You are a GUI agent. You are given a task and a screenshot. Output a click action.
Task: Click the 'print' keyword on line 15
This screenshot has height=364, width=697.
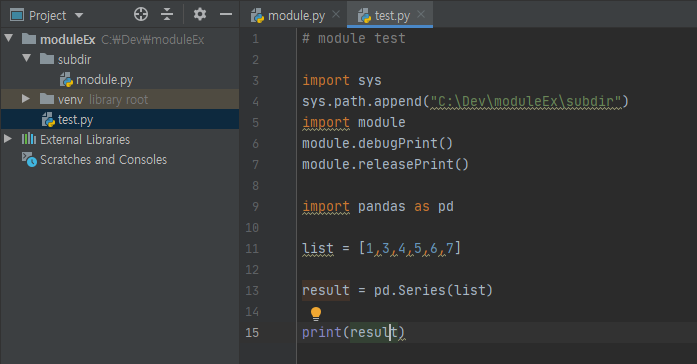click(322, 332)
